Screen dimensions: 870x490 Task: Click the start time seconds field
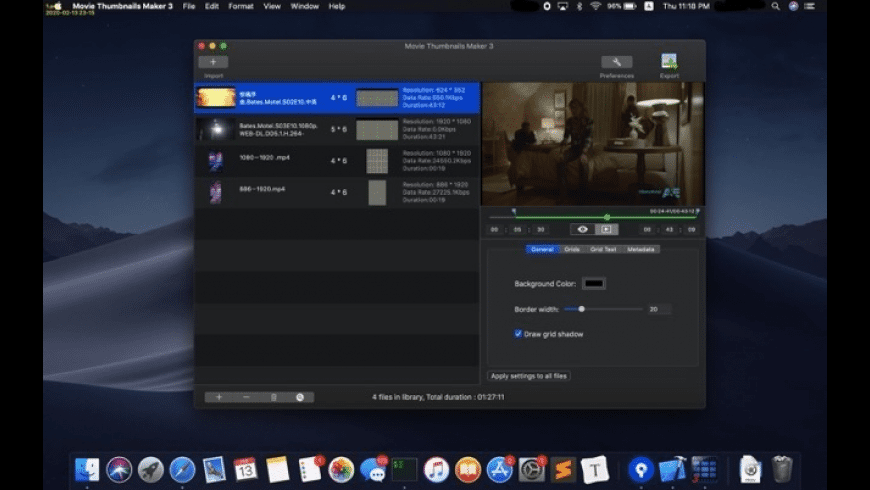540,230
